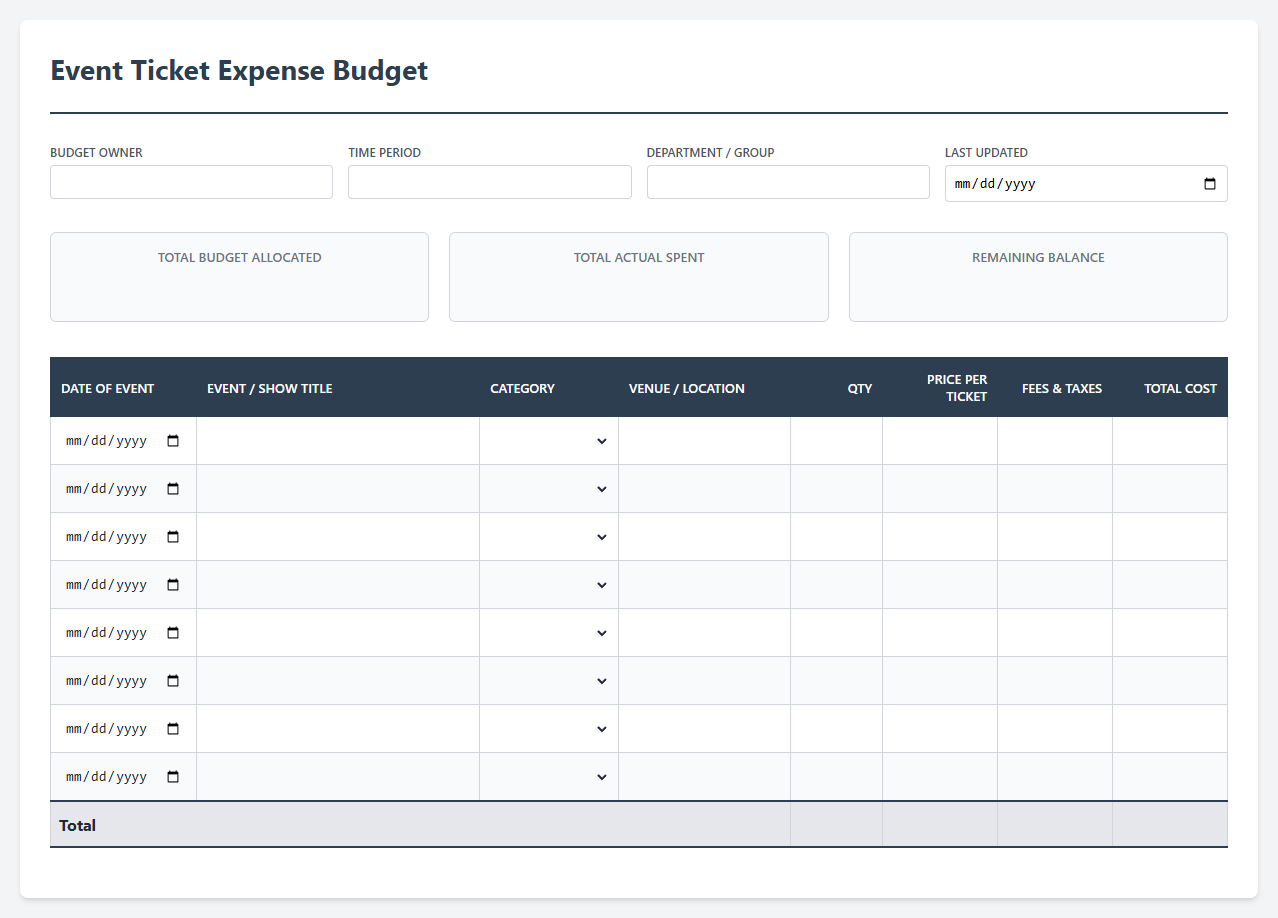1278x918 pixels.
Task: Focus the Budget Owner input field
Action: 191,182
